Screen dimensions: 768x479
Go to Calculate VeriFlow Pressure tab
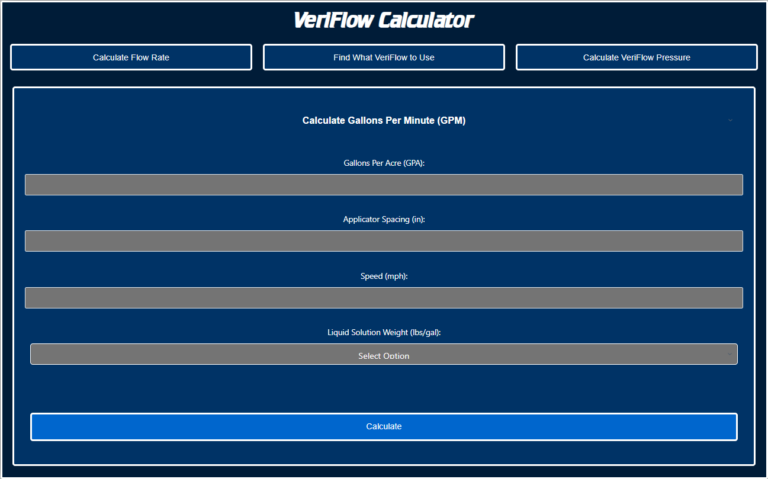coord(636,57)
